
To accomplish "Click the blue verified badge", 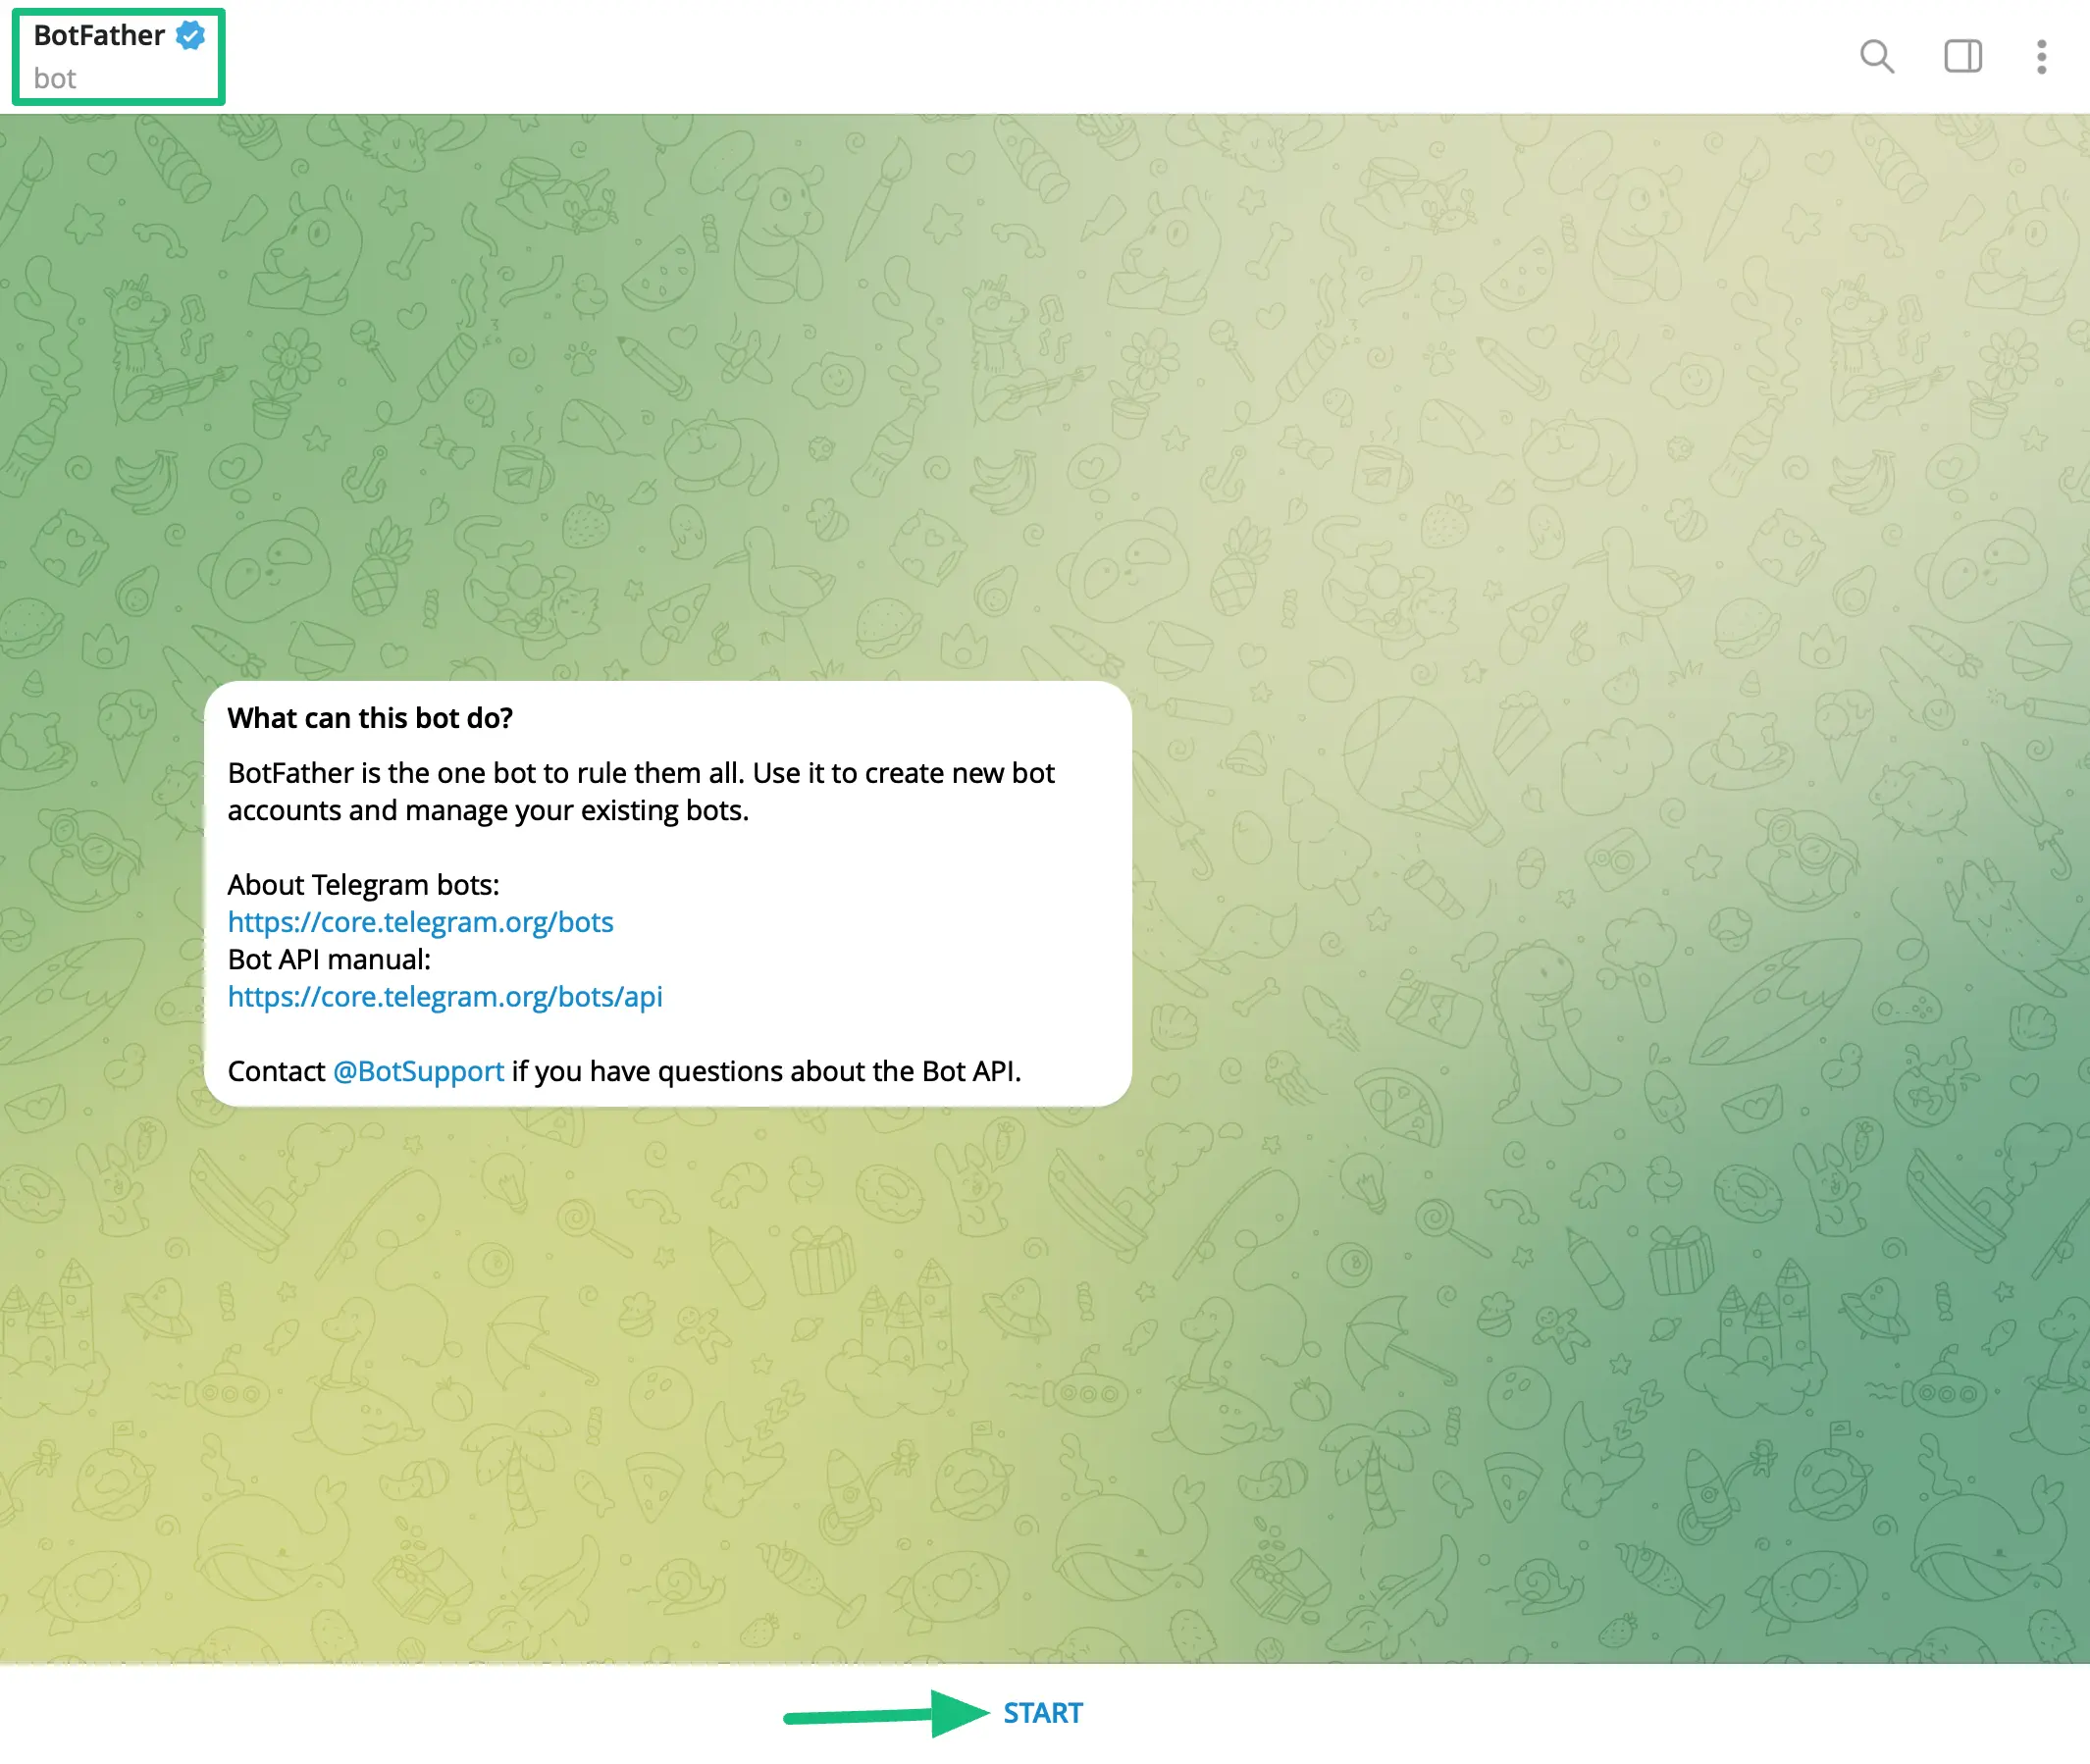I will coord(190,35).
